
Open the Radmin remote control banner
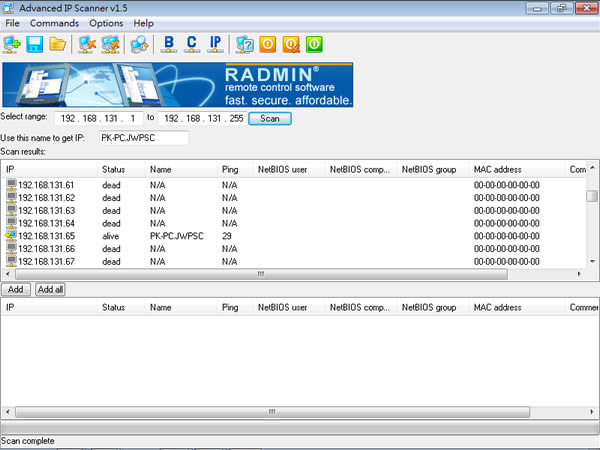click(178, 85)
